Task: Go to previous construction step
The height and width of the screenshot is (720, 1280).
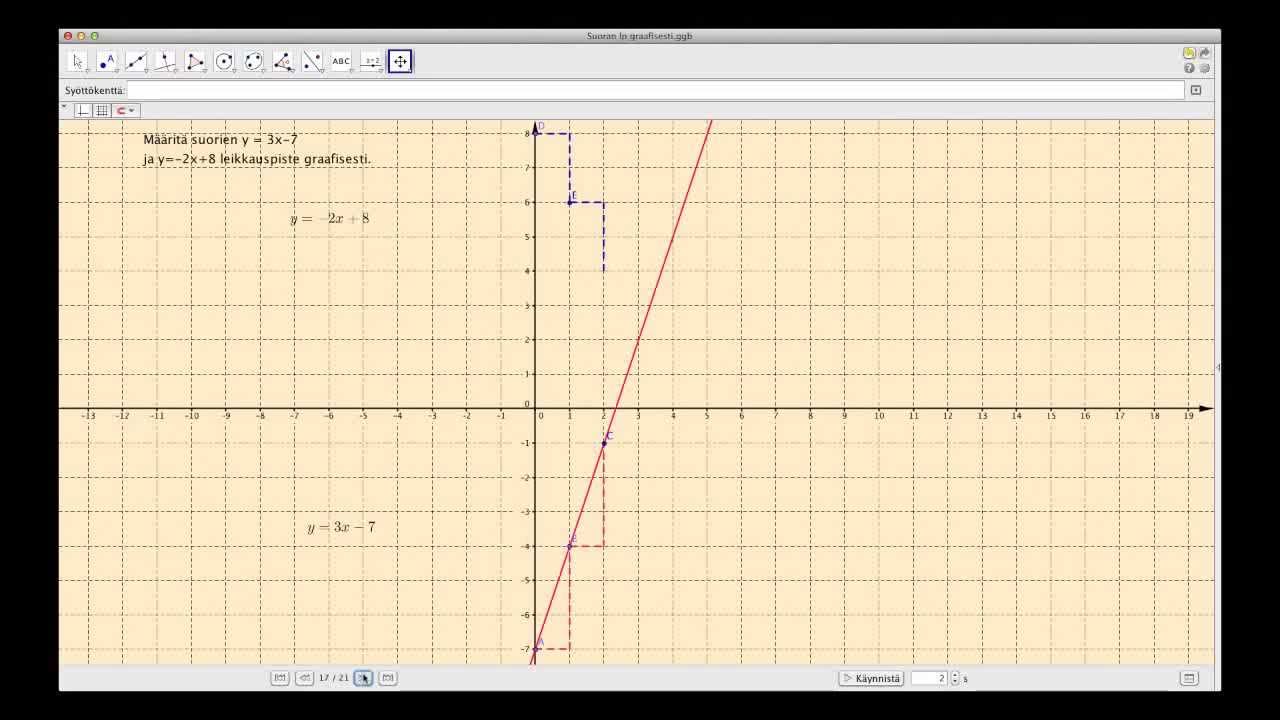Action: click(x=304, y=678)
